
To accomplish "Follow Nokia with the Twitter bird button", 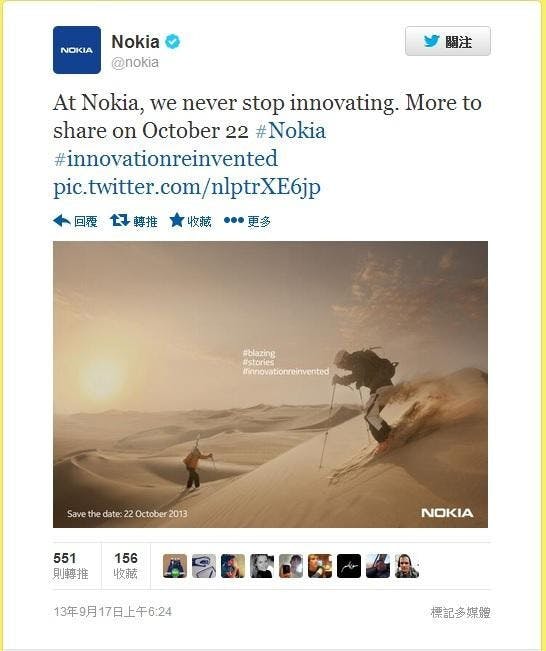I will click(448, 41).
